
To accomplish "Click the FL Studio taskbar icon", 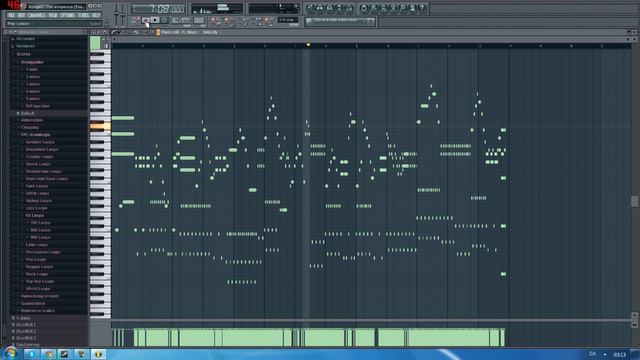I will (x=98, y=354).
